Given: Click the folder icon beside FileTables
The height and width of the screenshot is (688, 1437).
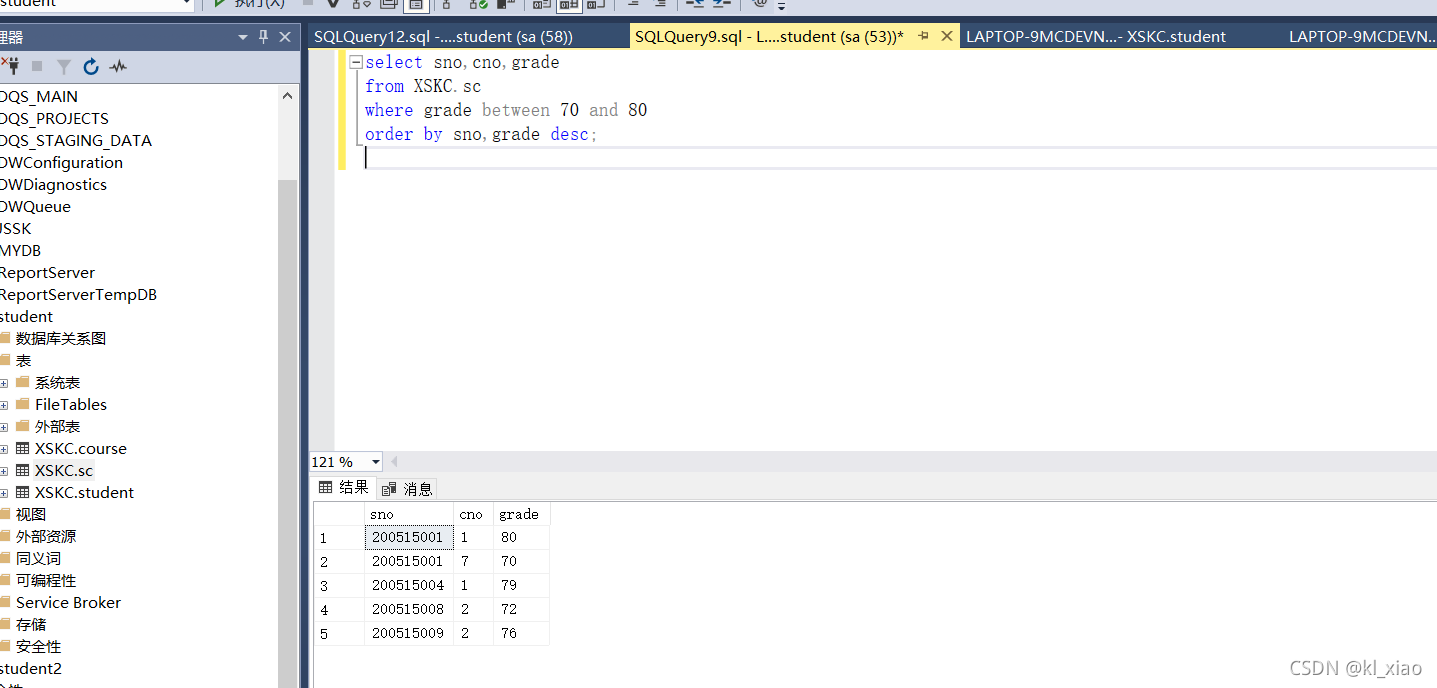Looking at the screenshot, I should (x=23, y=404).
